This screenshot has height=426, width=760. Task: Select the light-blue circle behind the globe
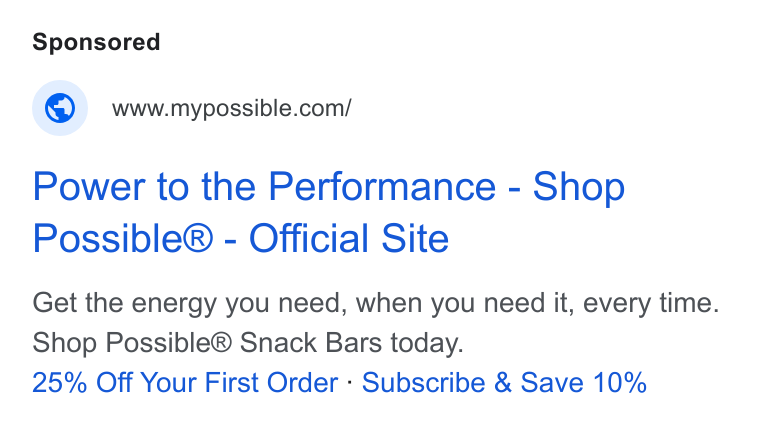(x=60, y=108)
